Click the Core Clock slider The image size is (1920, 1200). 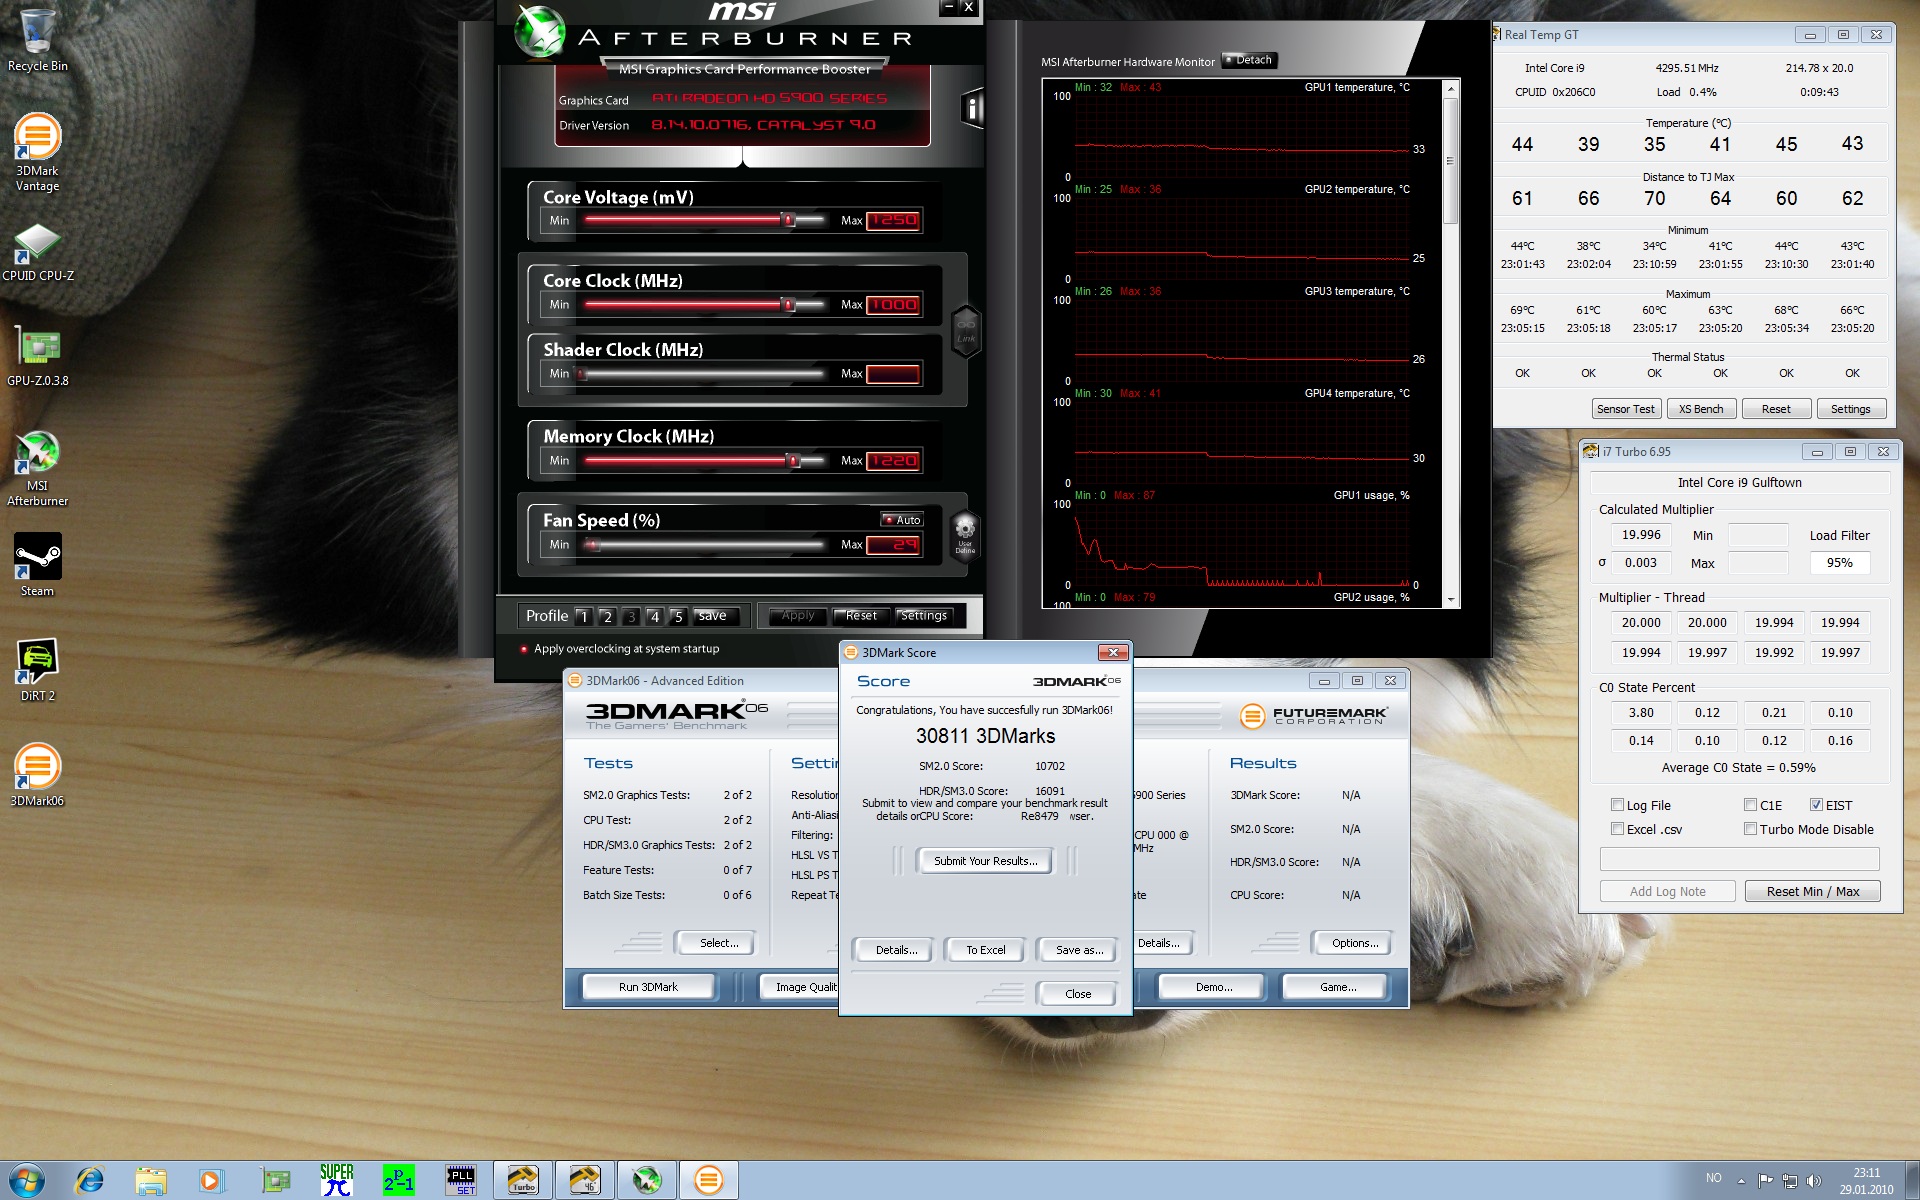coord(705,304)
